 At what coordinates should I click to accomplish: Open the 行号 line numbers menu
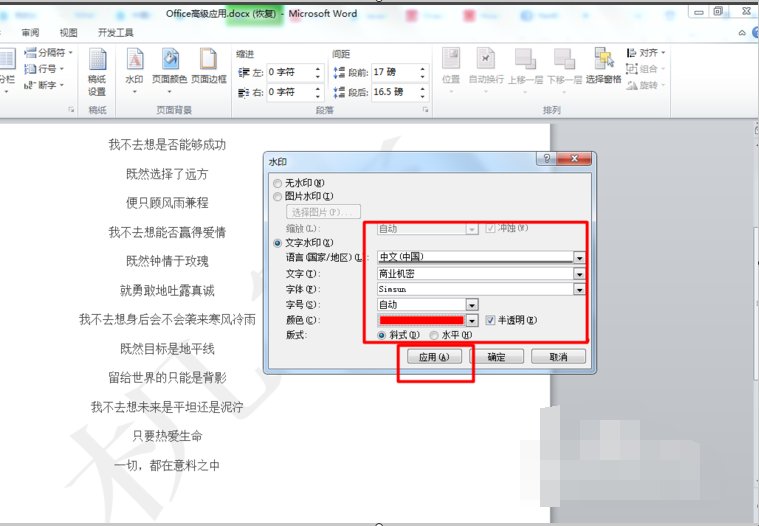(45, 69)
